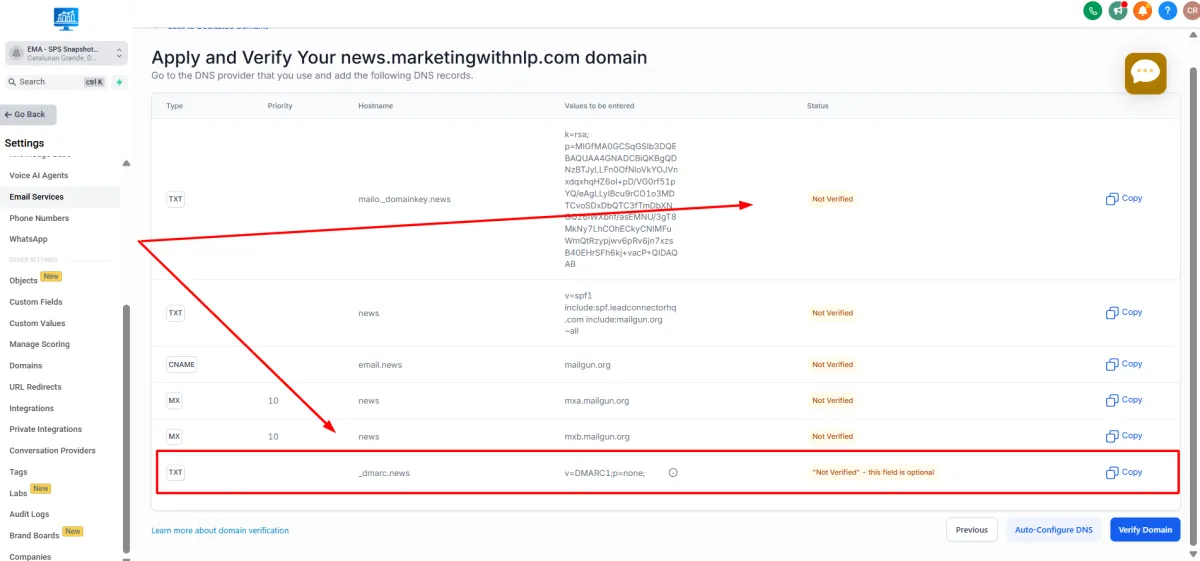Click the Verify Domain button
The height and width of the screenshot is (561, 1200).
point(1146,530)
